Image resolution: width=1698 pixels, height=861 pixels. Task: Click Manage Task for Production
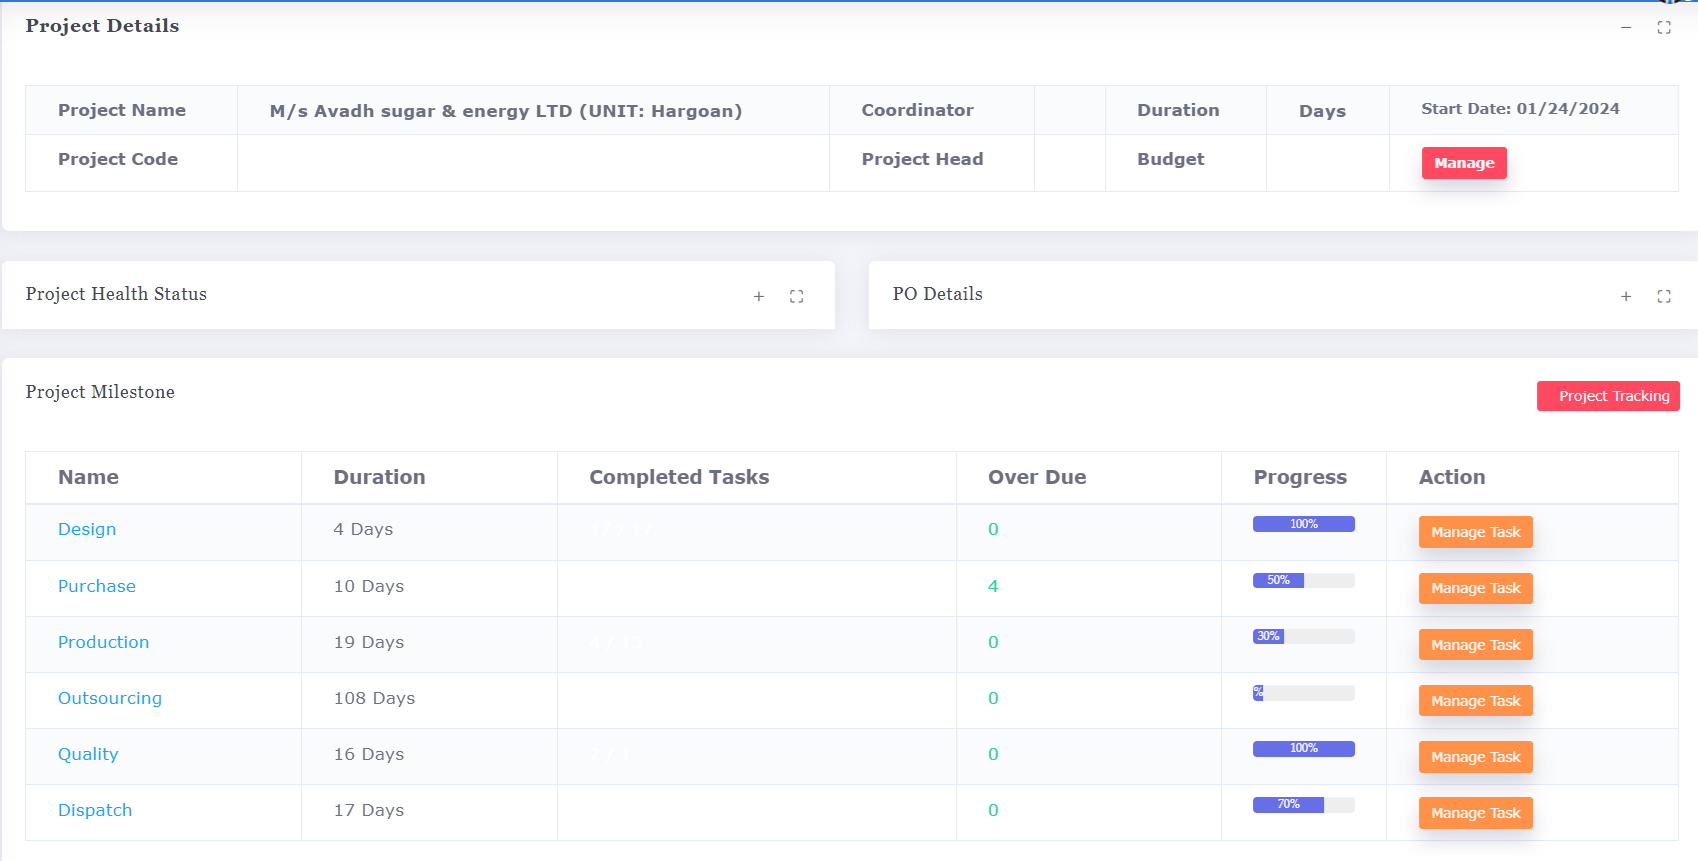[x=1475, y=645]
